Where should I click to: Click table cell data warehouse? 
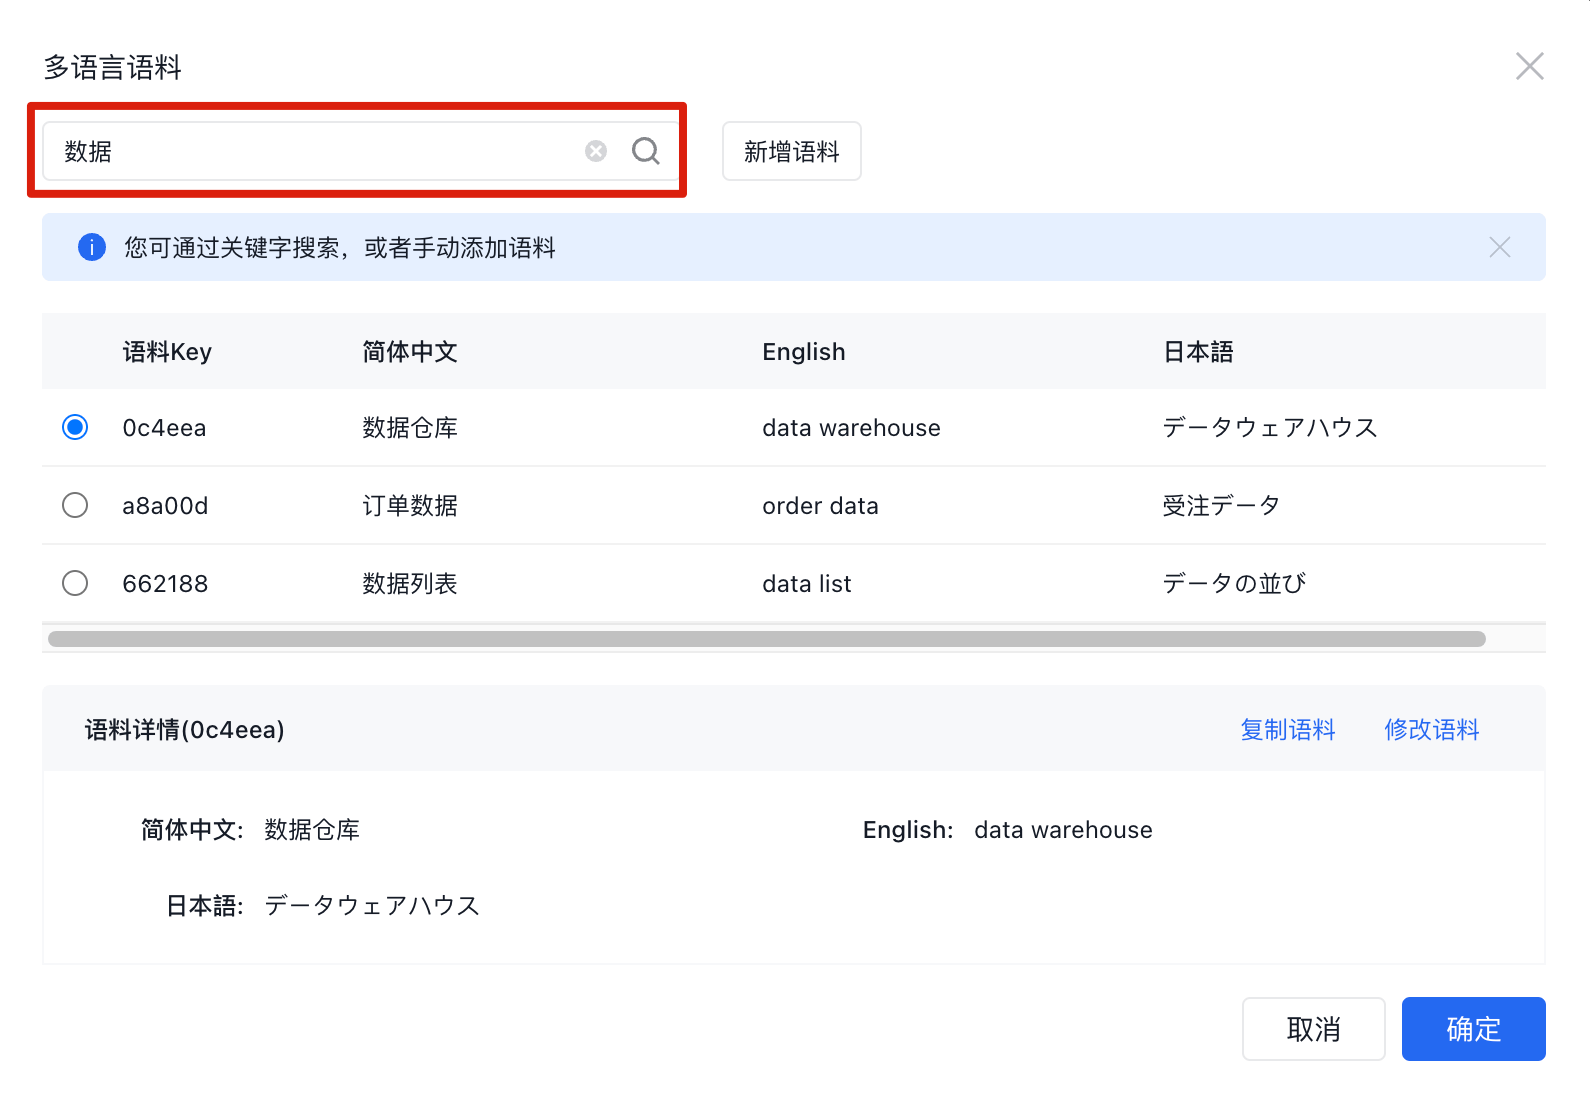point(851,428)
